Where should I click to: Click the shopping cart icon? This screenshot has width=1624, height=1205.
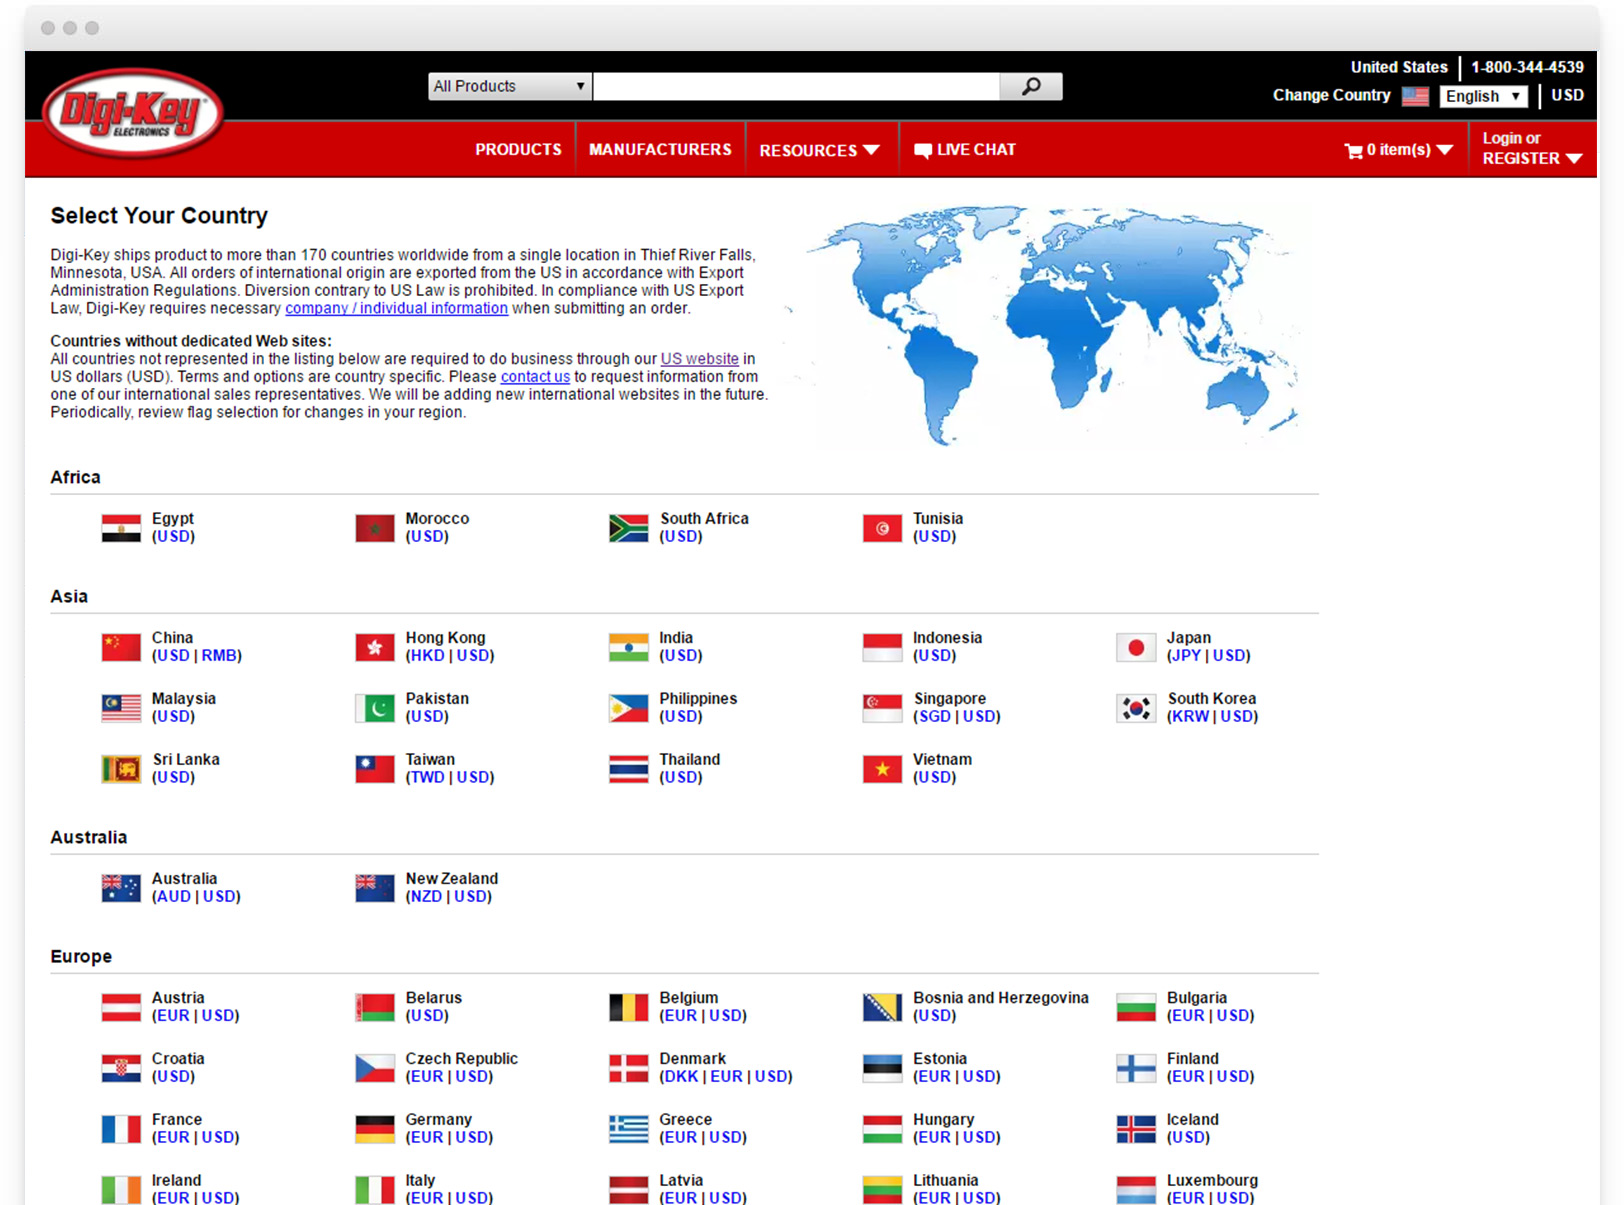(x=1354, y=151)
